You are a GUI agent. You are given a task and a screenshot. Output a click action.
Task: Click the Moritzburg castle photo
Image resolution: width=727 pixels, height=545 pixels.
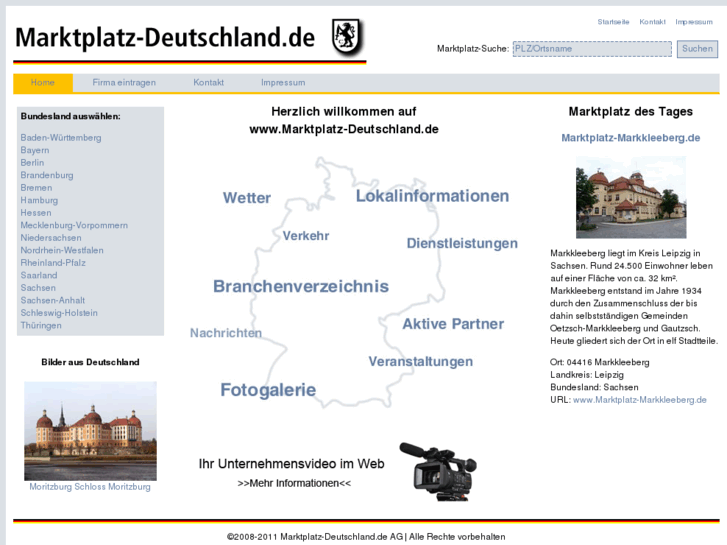click(x=90, y=431)
